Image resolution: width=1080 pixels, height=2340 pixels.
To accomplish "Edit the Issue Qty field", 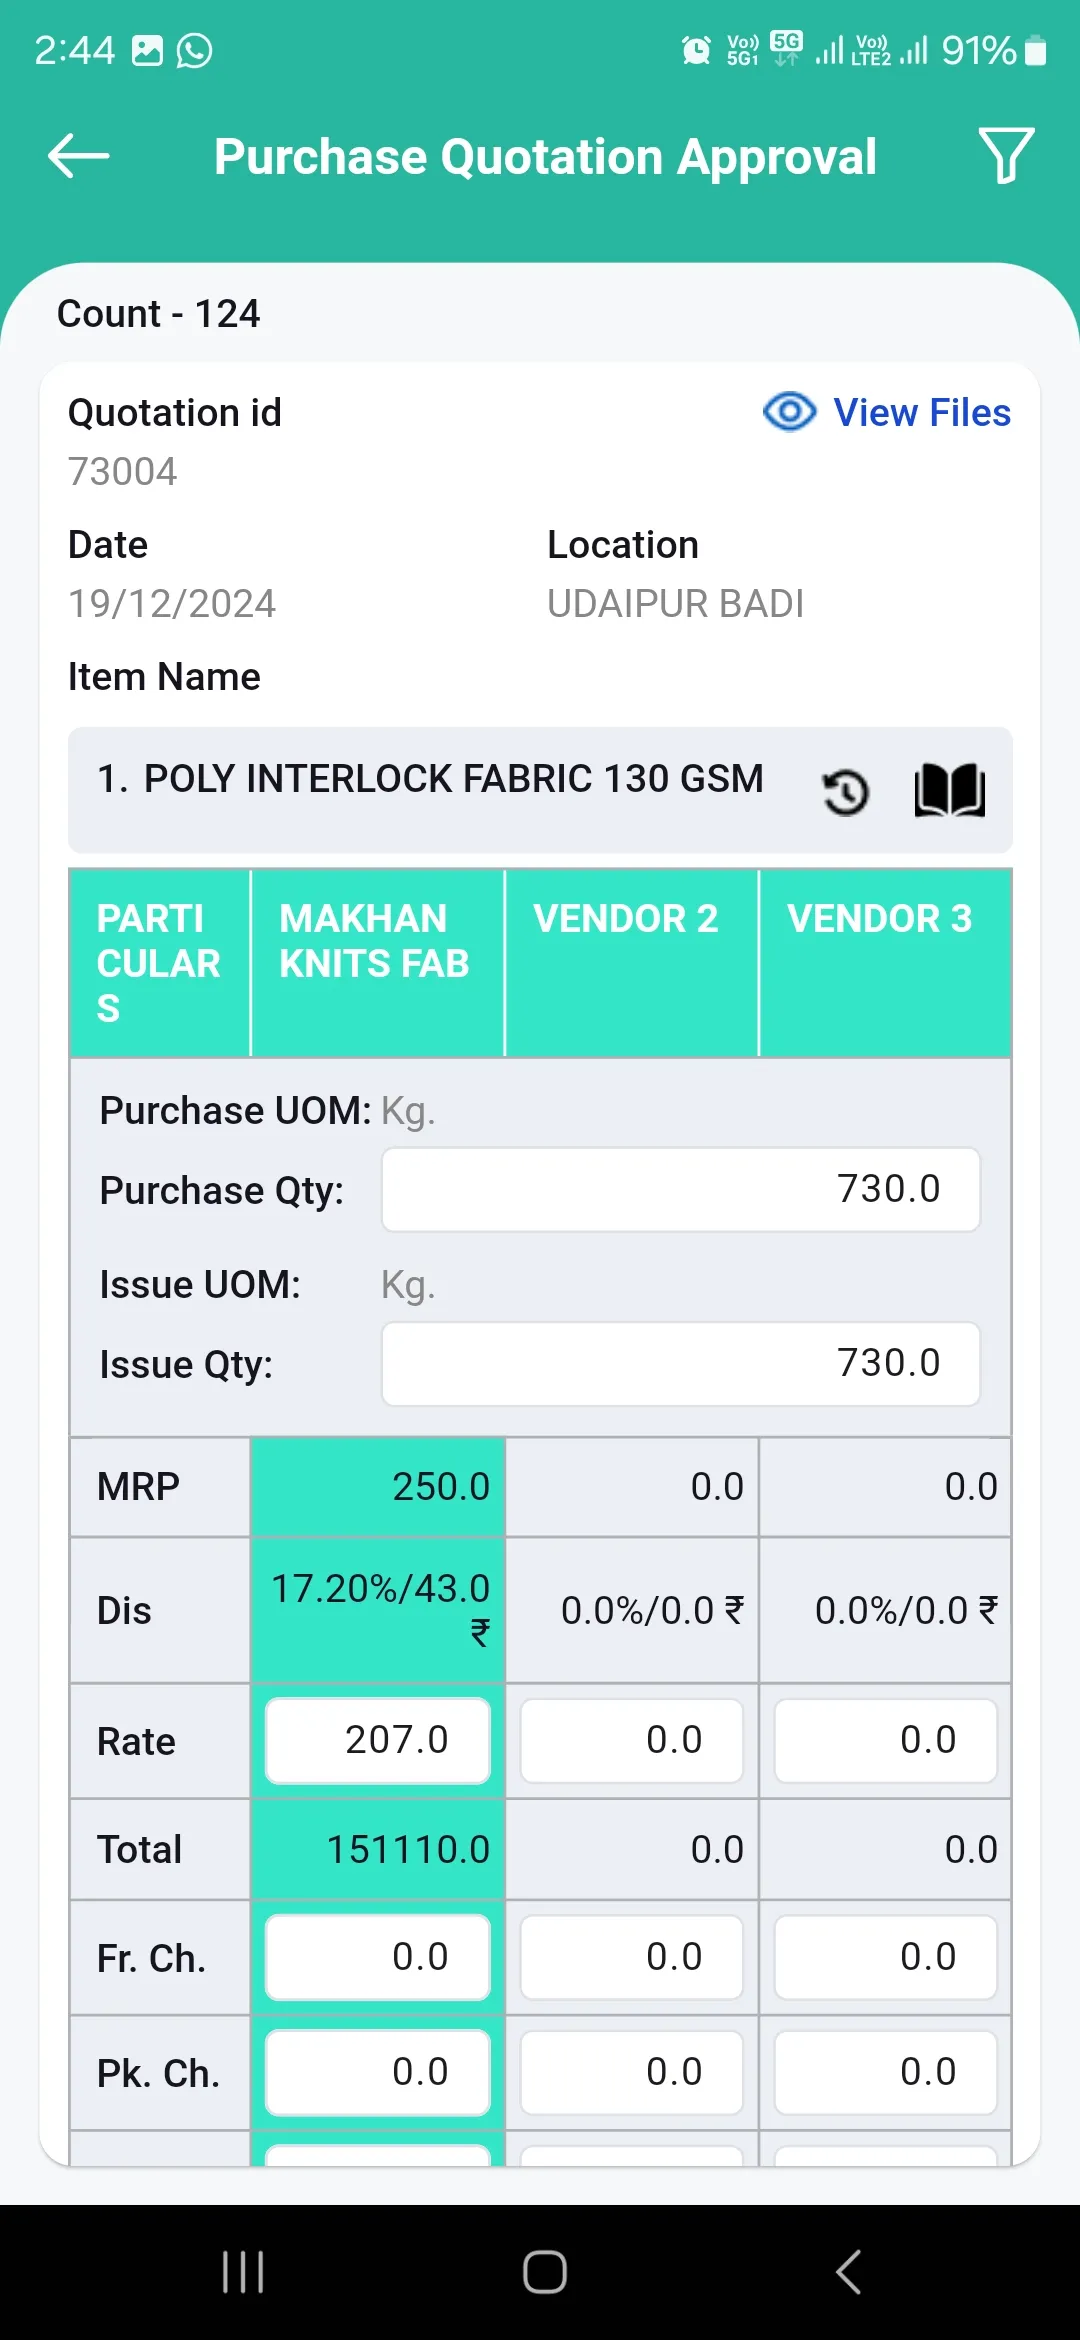I will [x=681, y=1364].
